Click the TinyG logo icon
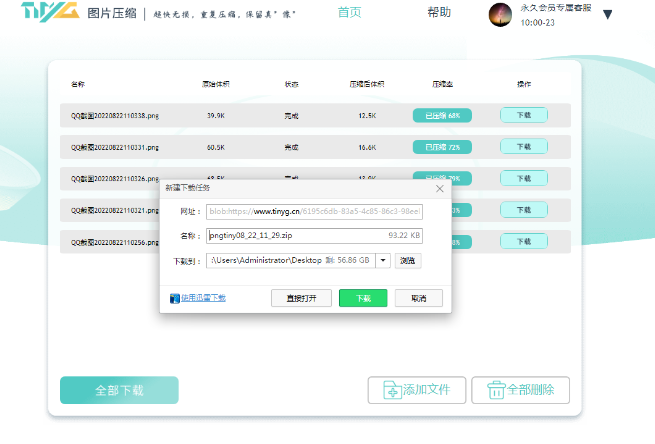 (x=50, y=12)
